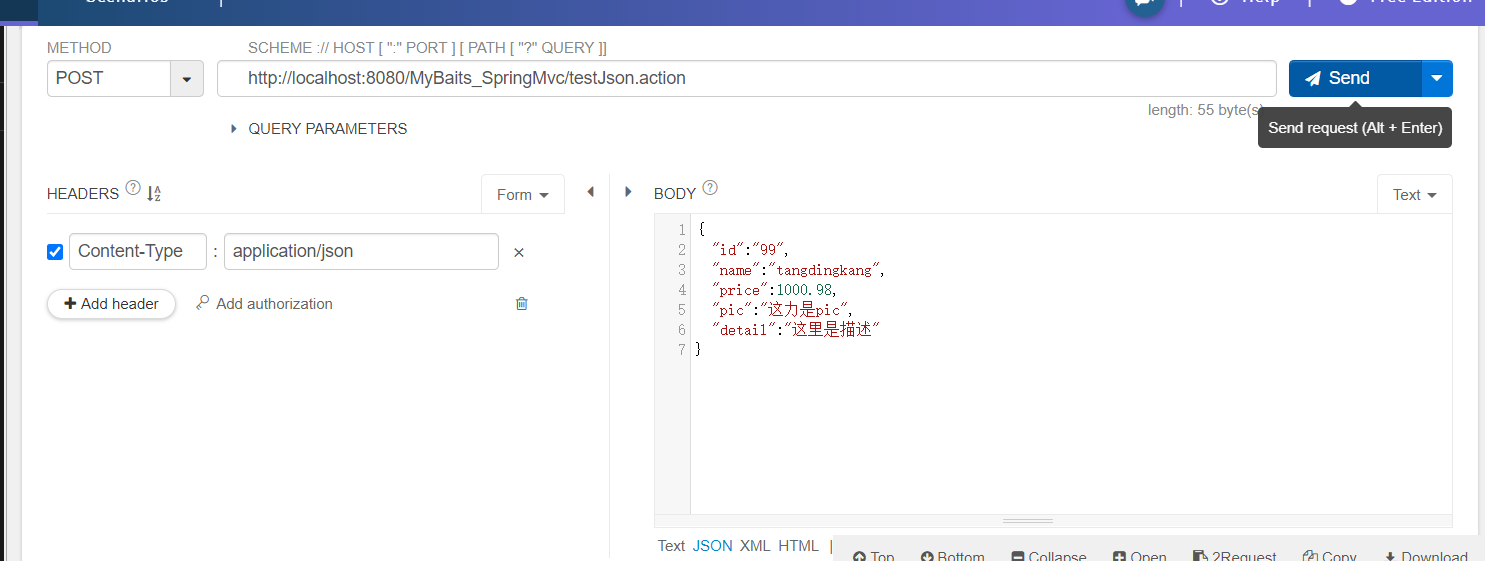Screen dimensions: 1485x561
Task: Click the Add header button
Action: [x=111, y=304]
